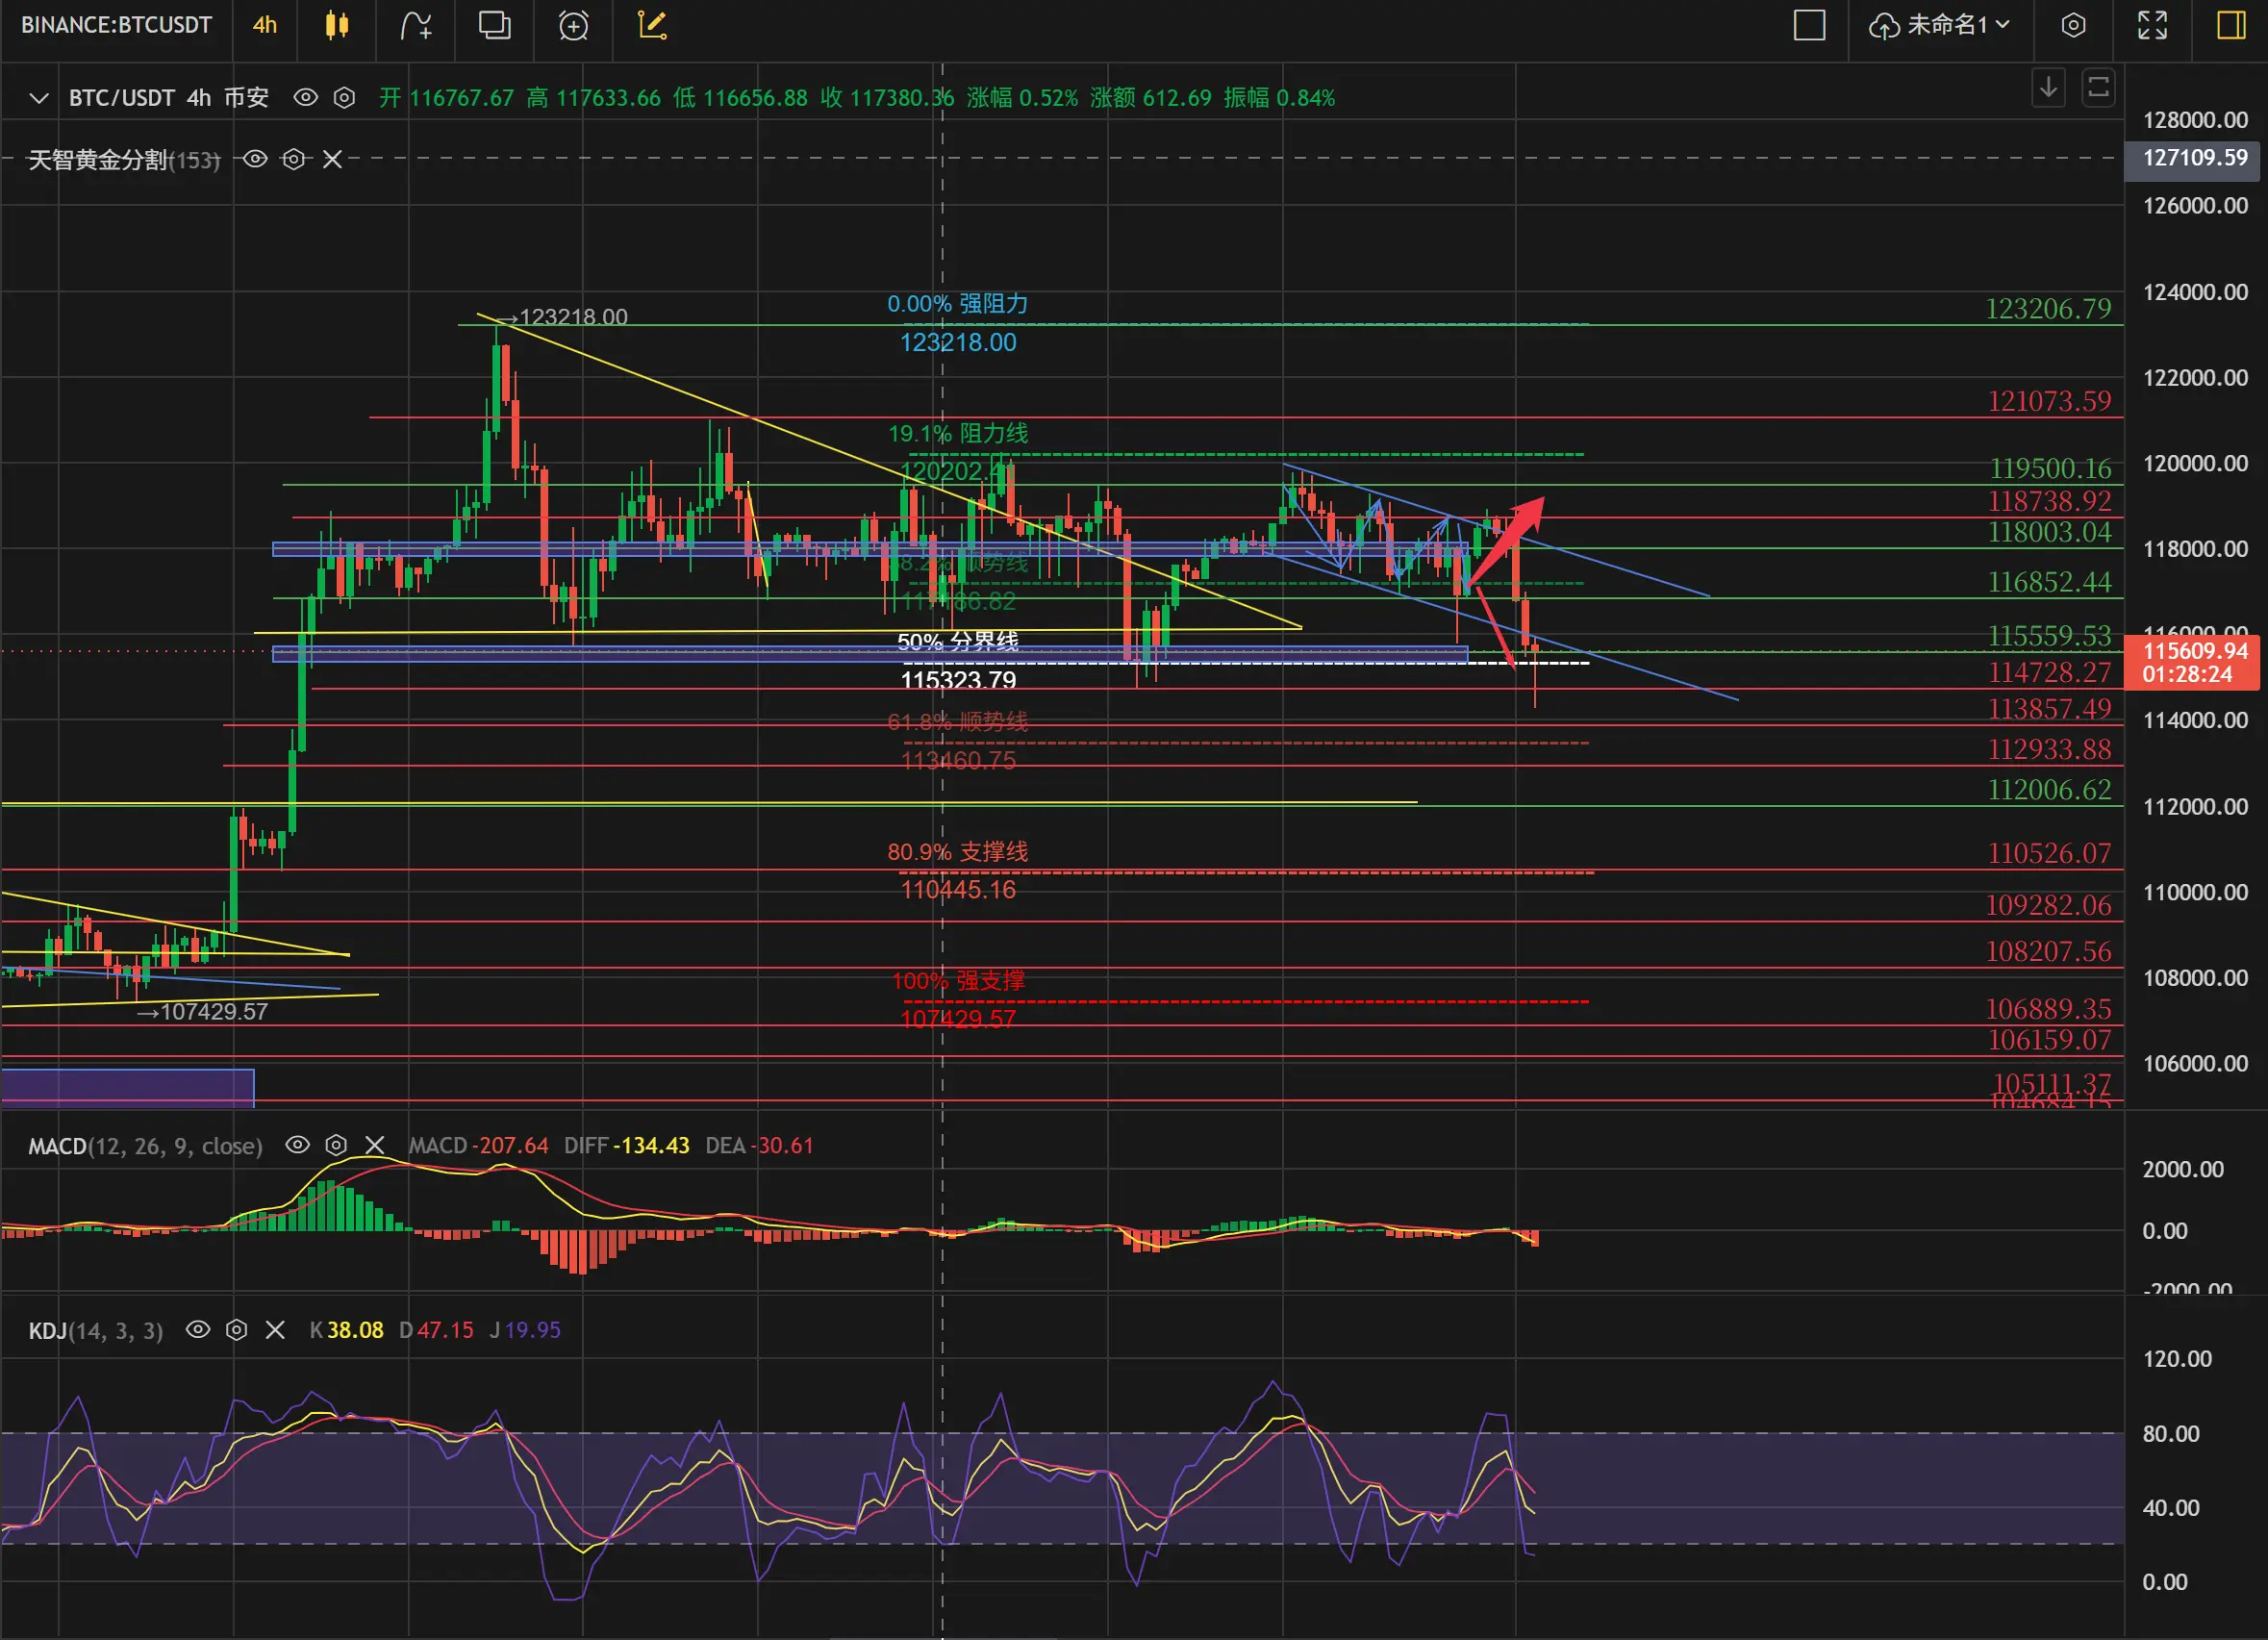Collapse the BTC/USDT legend chevron
The width and height of the screenshot is (2268, 1640).
tap(38, 98)
